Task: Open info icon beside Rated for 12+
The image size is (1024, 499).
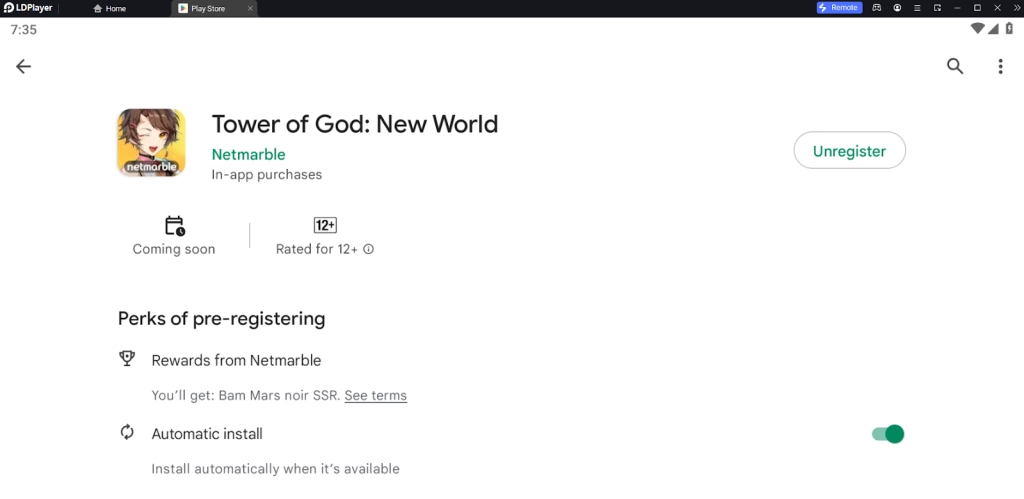Action: tap(368, 249)
